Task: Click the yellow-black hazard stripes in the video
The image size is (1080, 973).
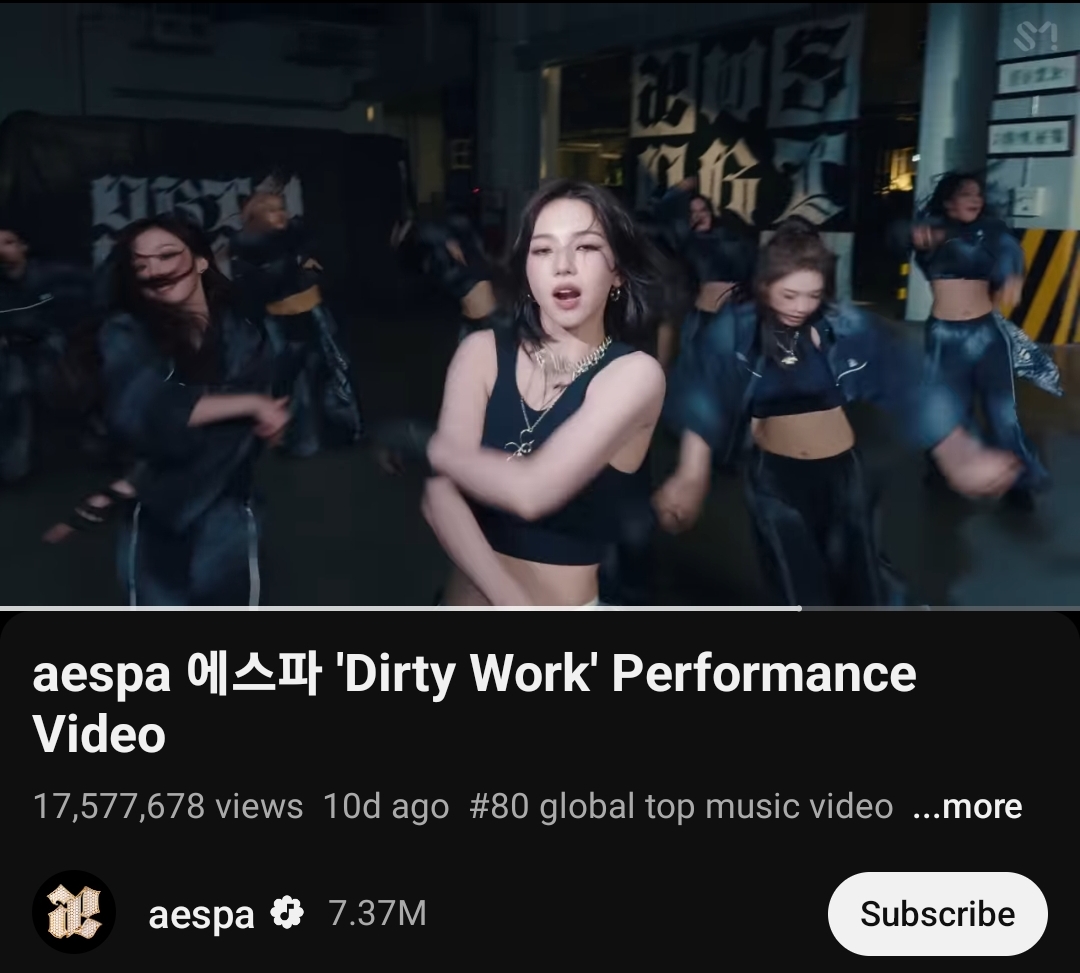Action: [1042, 286]
